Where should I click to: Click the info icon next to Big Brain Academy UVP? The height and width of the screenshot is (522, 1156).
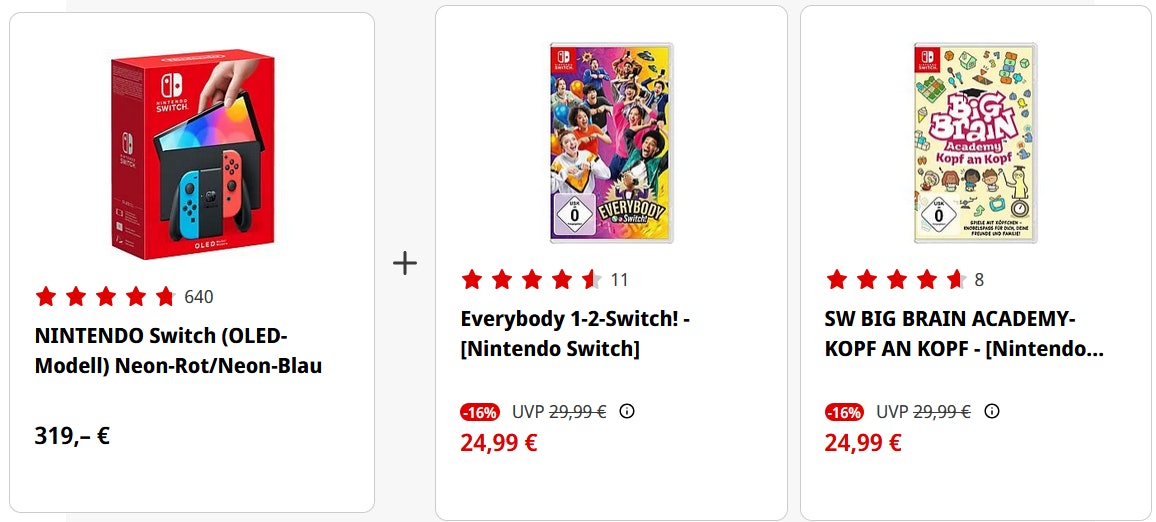(x=991, y=411)
